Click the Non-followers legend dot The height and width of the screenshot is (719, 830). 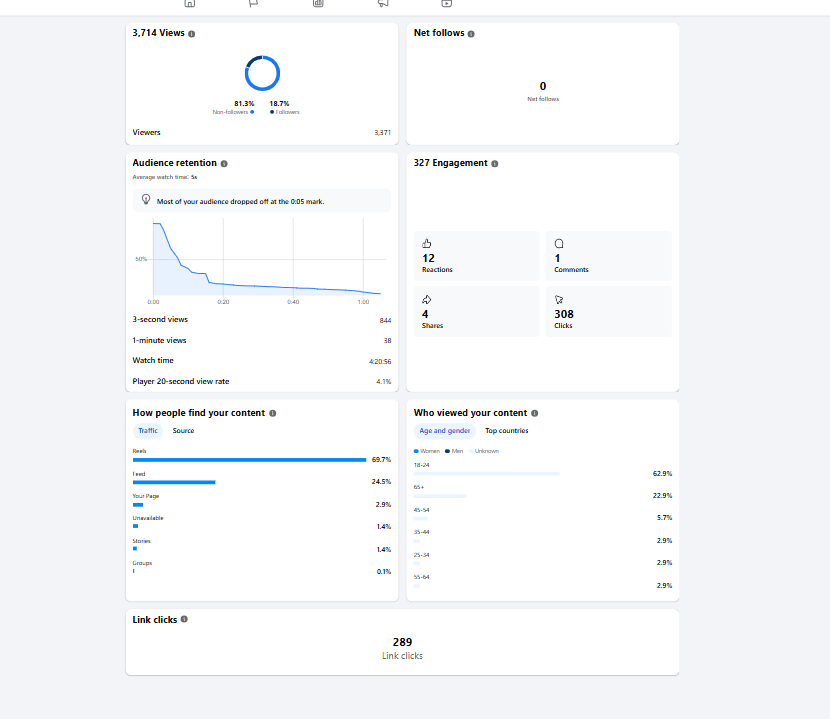coord(252,112)
